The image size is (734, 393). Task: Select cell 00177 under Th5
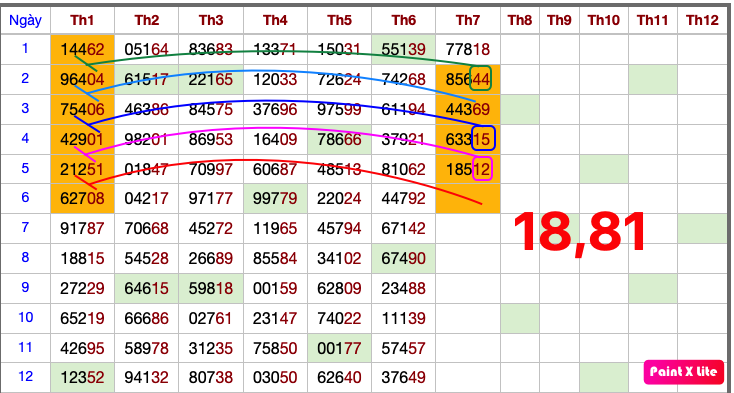(x=339, y=348)
